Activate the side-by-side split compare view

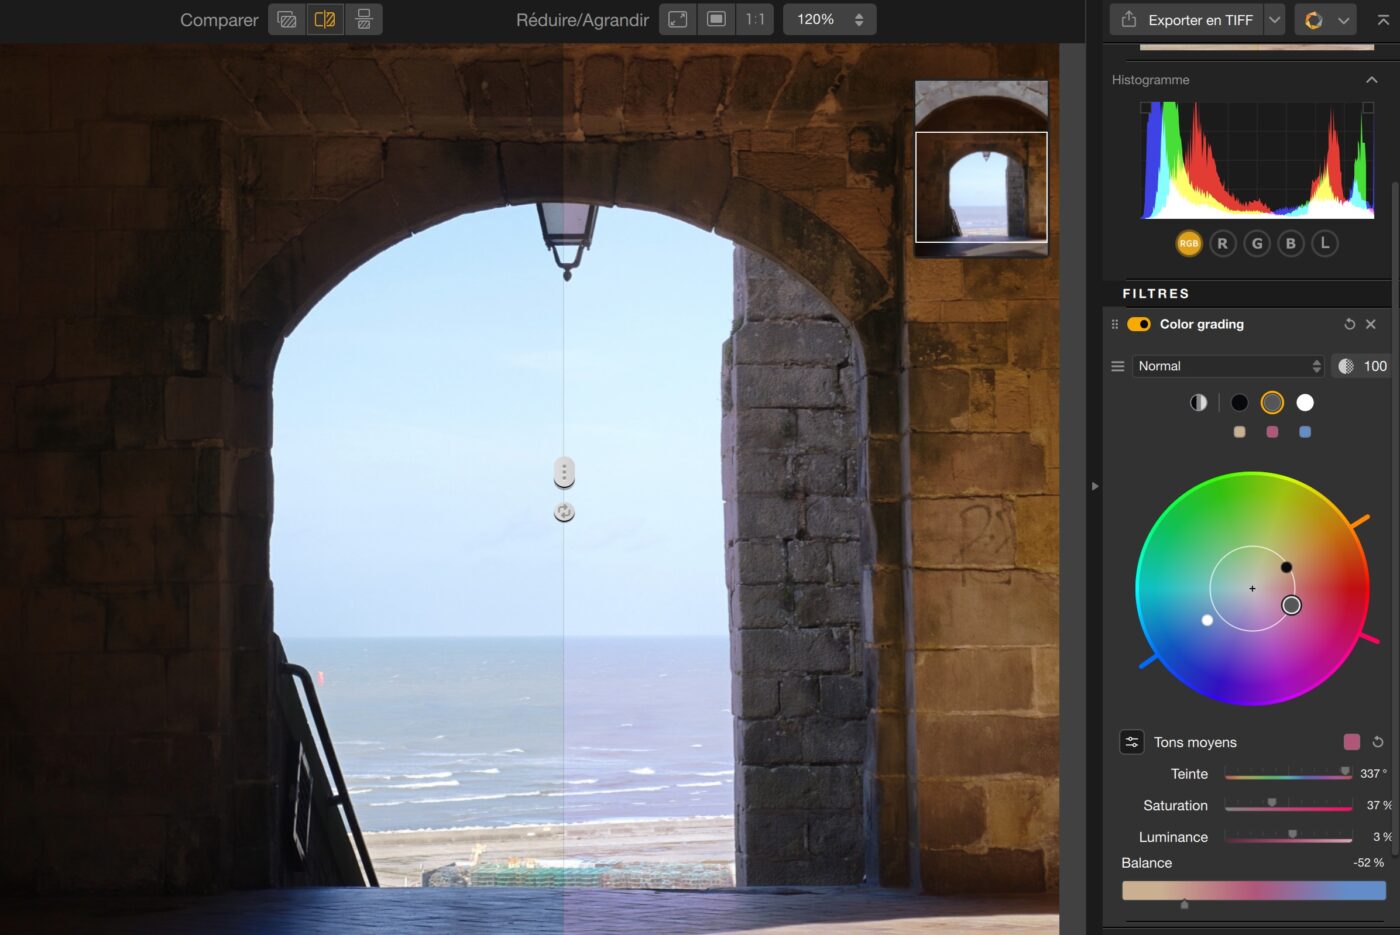(325, 20)
